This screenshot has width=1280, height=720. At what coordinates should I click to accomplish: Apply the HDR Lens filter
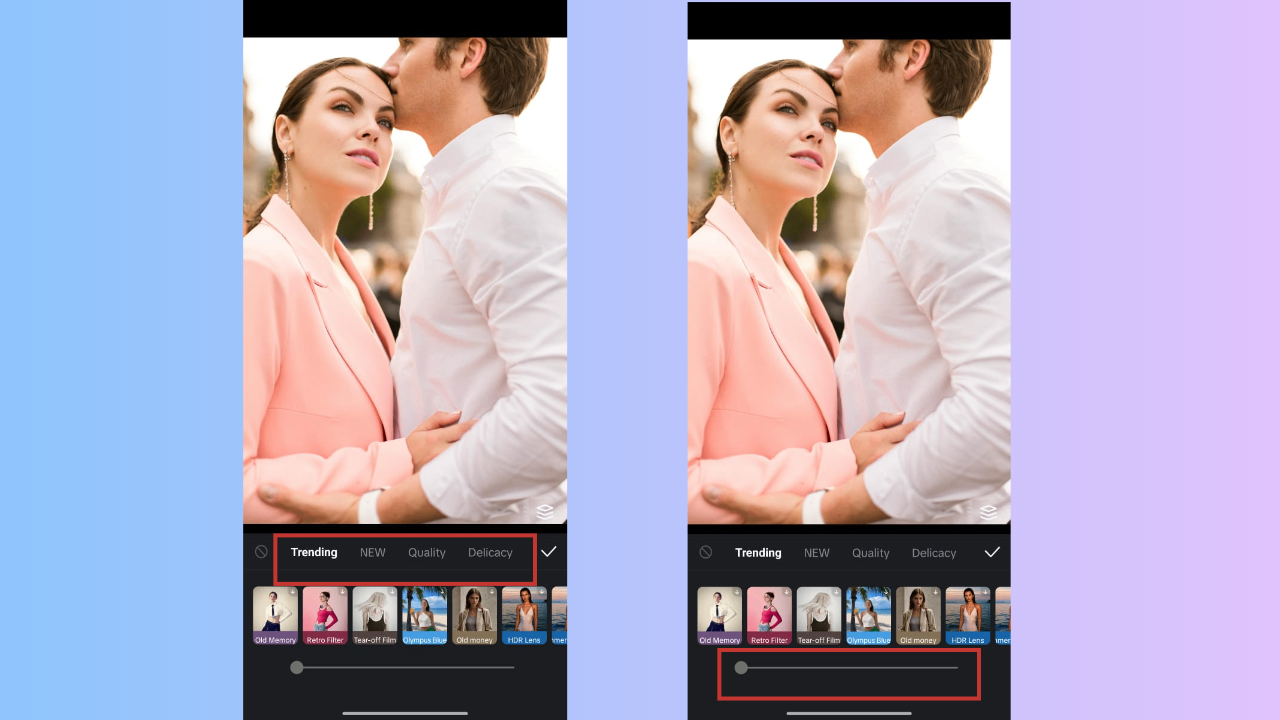[x=524, y=615]
